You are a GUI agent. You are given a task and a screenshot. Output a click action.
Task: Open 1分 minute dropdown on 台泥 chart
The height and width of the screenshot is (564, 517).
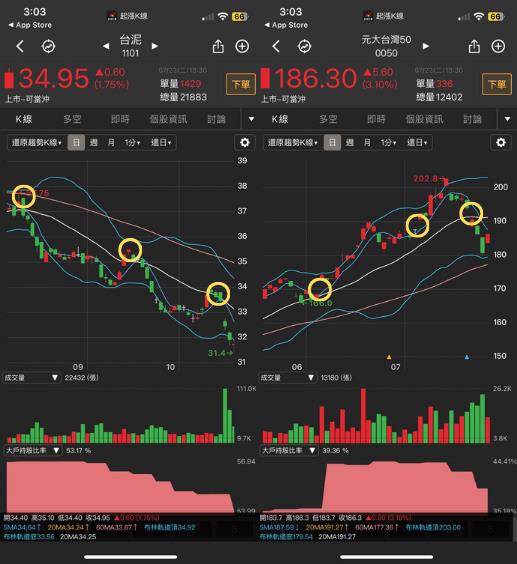click(132, 142)
